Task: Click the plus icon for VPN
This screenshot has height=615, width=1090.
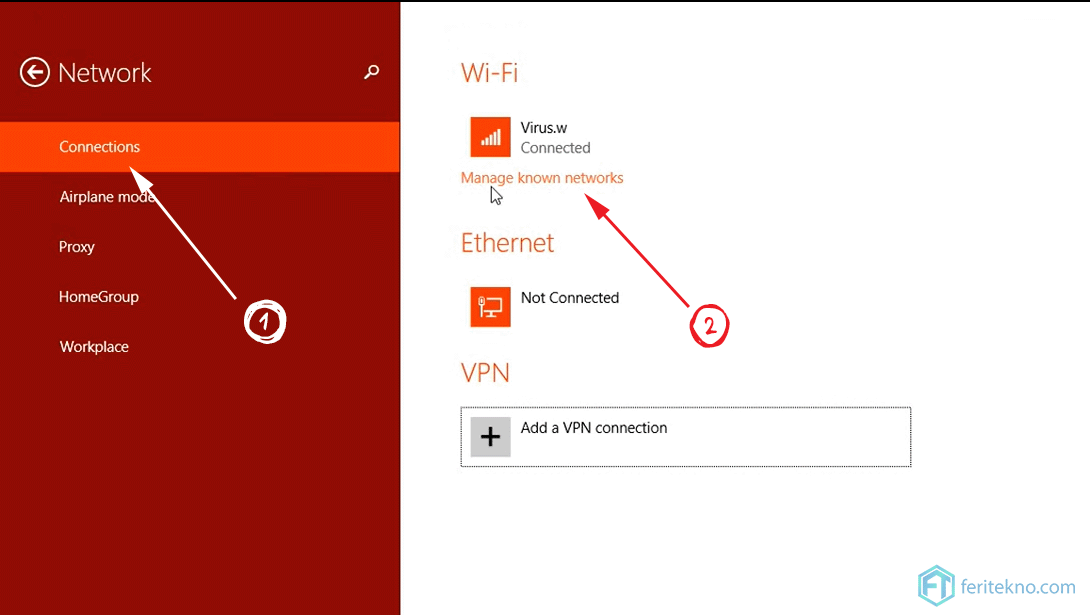Action: pyautogui.click(x=490, y=436)
